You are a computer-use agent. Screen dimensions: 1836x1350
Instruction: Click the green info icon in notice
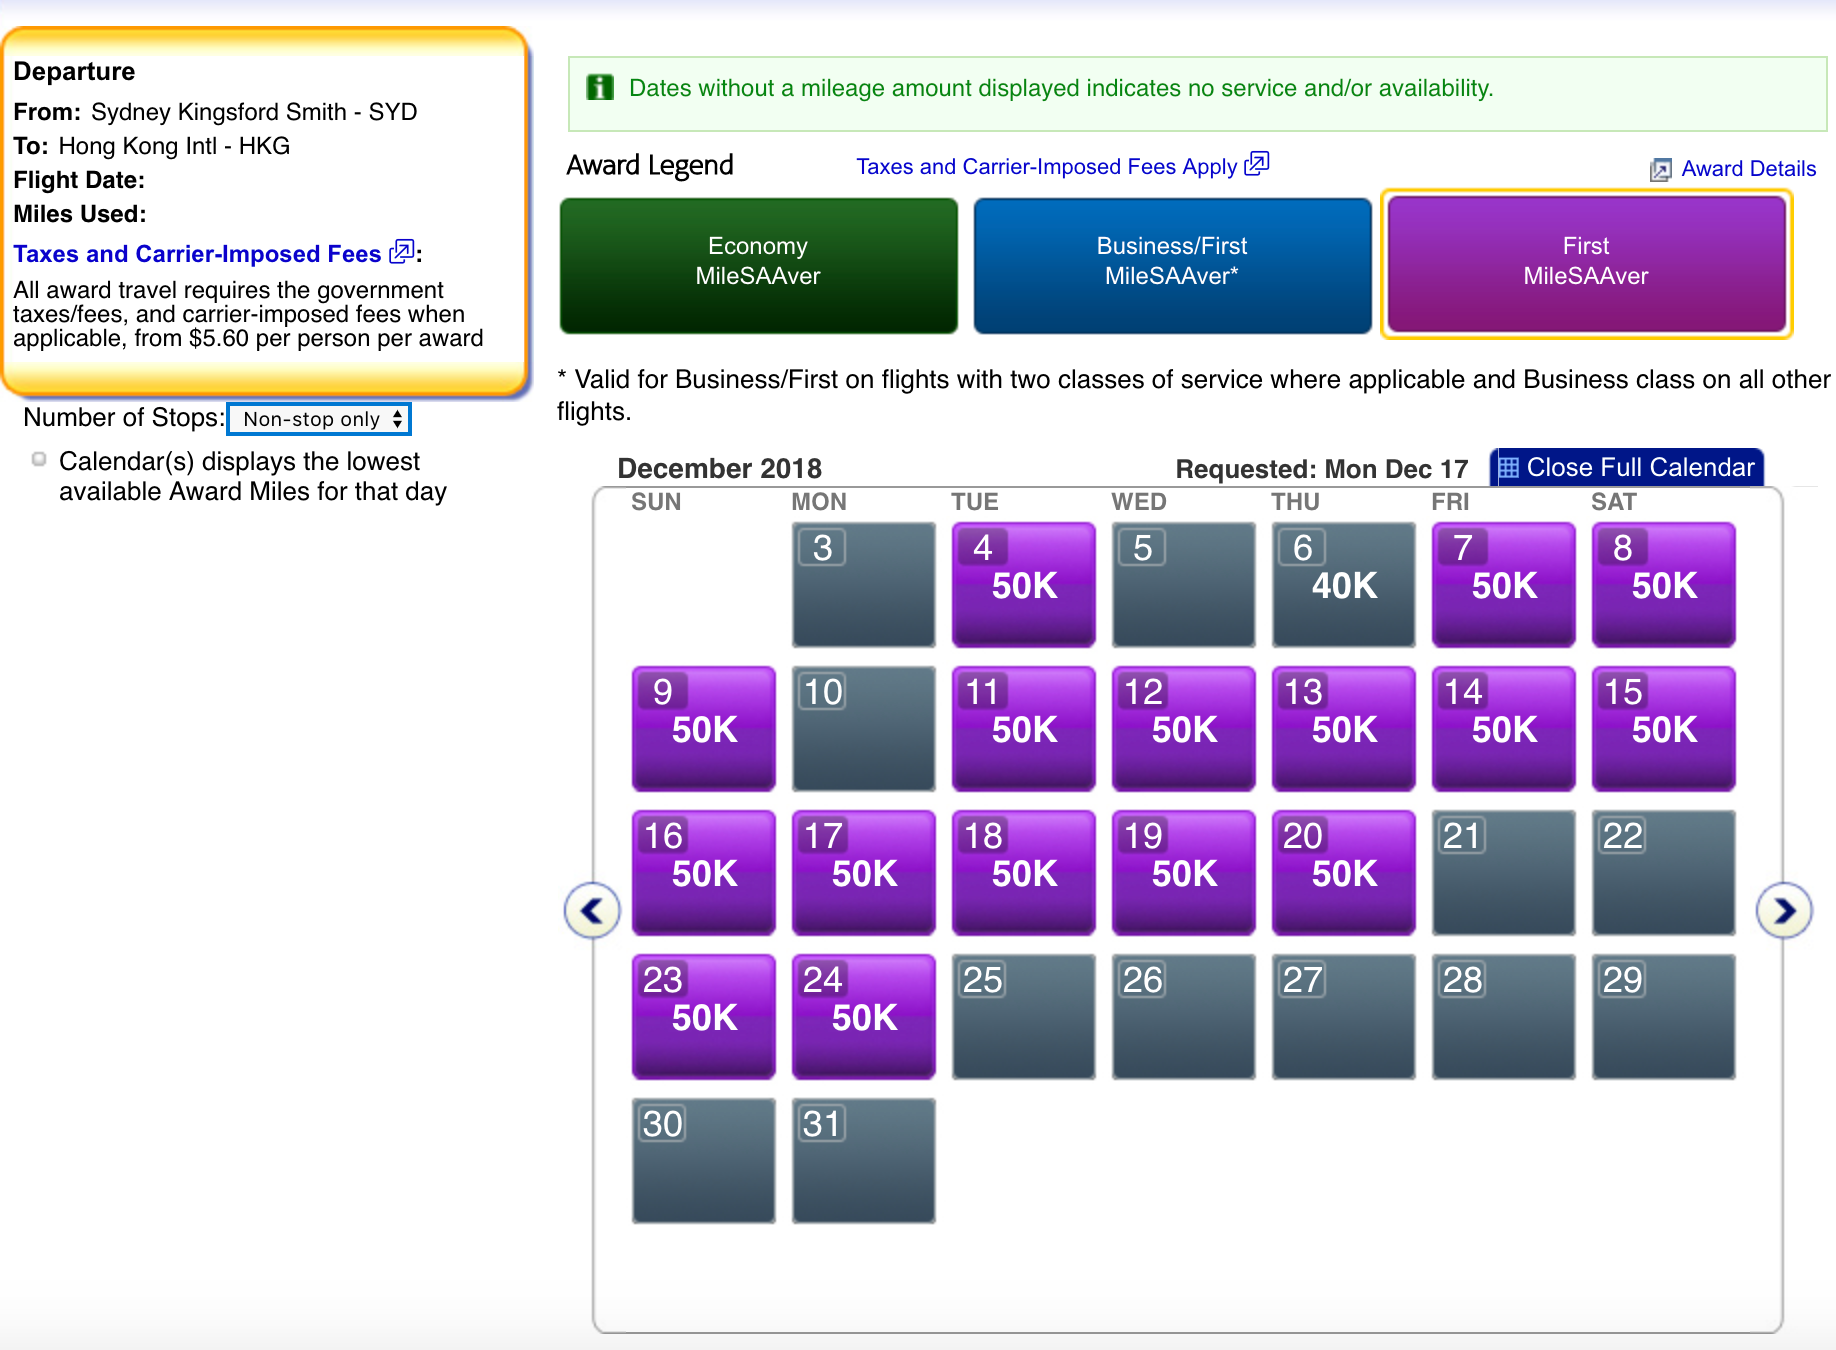pos(600,88)
